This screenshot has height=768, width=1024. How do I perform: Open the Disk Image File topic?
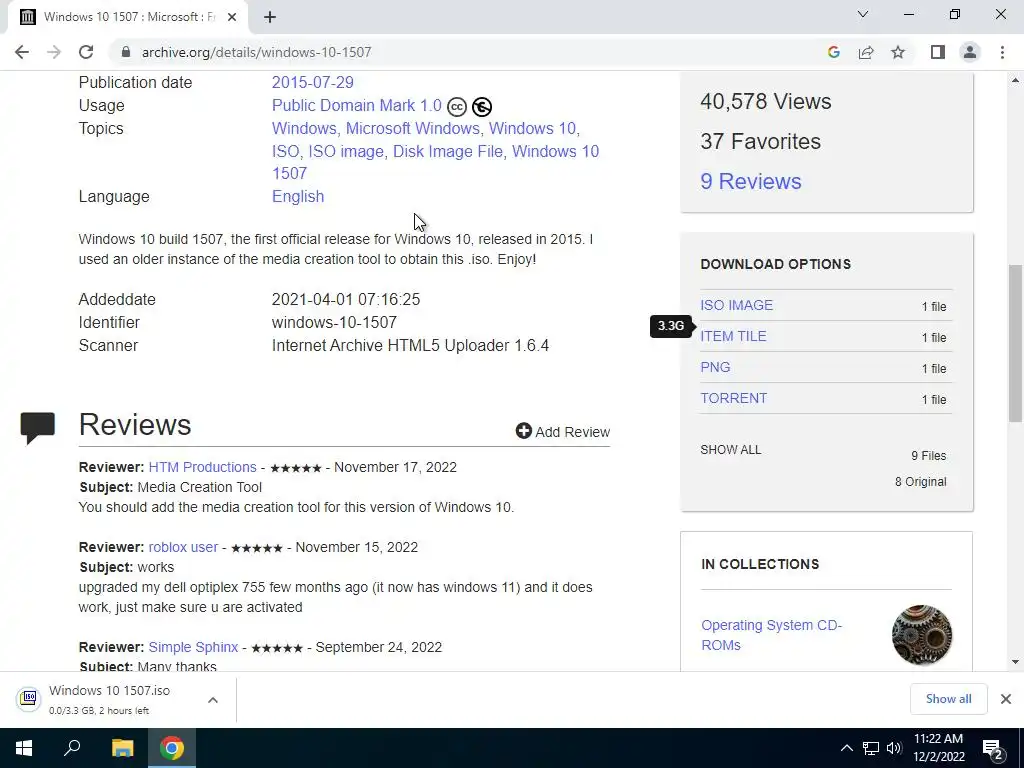[447, 151]
